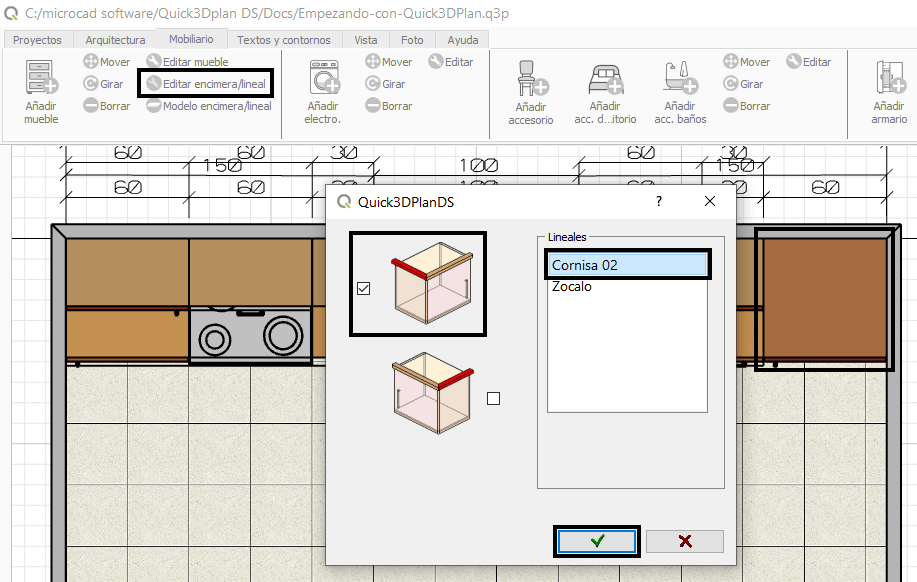Open Editar mueble tool
The image size is (917, 582).
(188, 61)
